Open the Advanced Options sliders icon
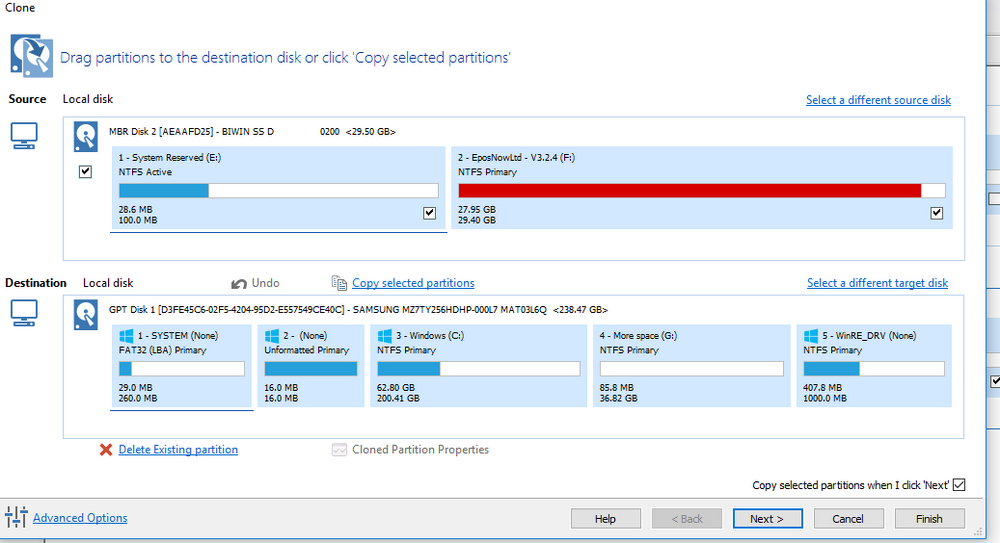The width and height of the screenshot is (1000, 543). pyautogui.click(x=16, y=517)
